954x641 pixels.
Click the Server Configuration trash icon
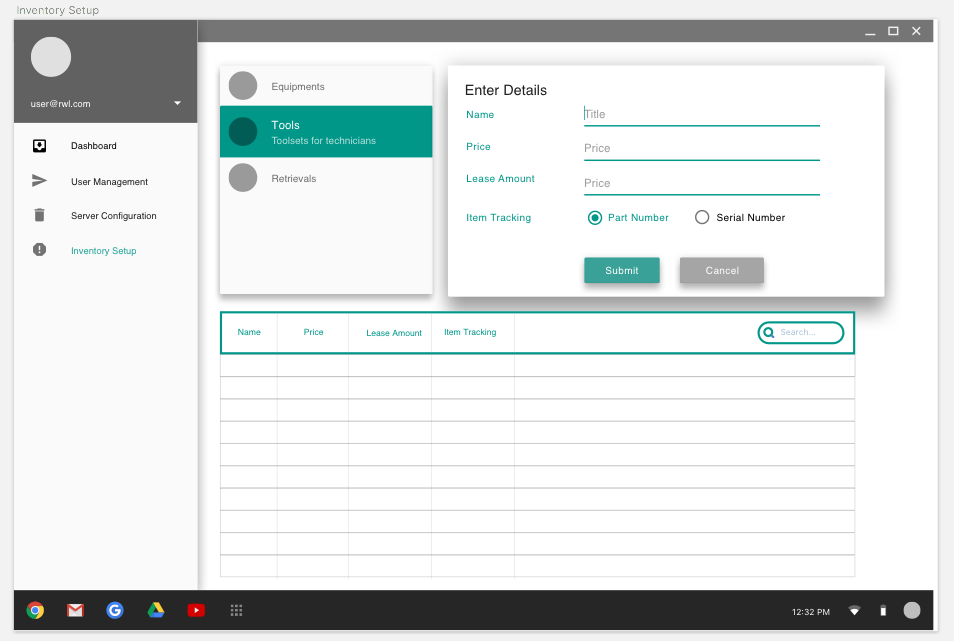(39, 215)
